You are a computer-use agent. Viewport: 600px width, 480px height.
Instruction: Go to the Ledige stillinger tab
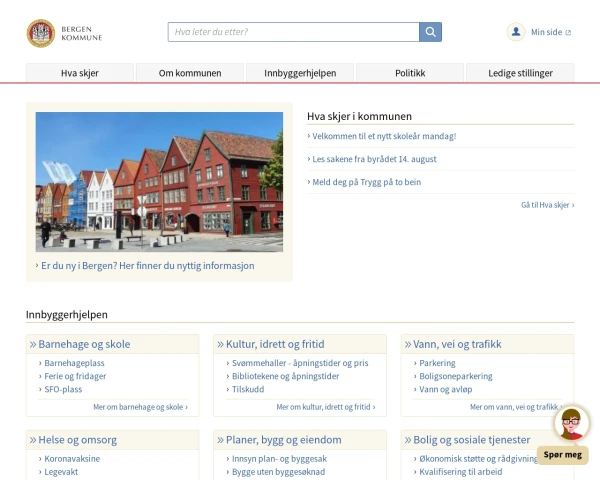[x=520, y=73]
